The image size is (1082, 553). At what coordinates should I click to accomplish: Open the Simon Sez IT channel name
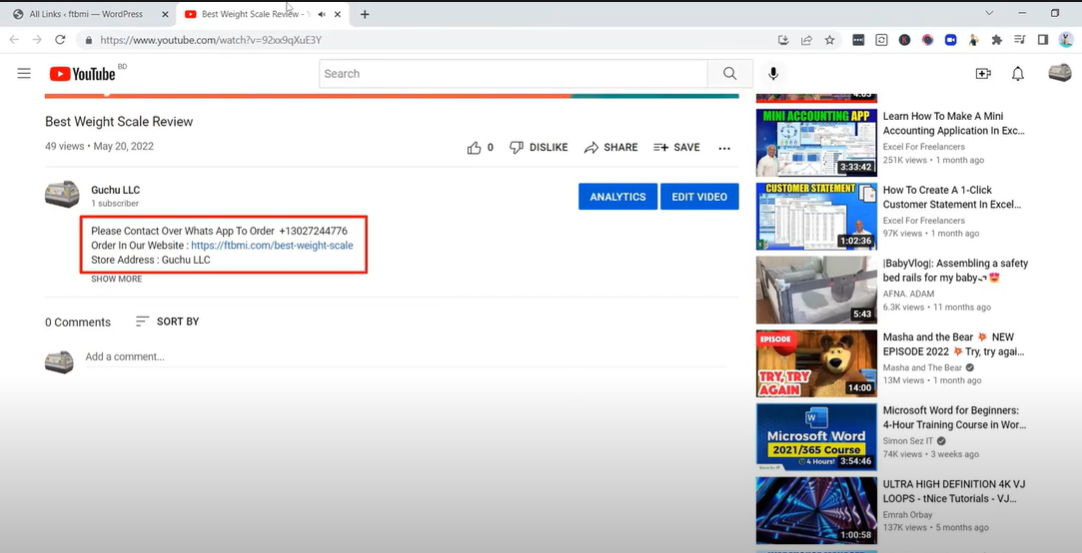[908, 441]
